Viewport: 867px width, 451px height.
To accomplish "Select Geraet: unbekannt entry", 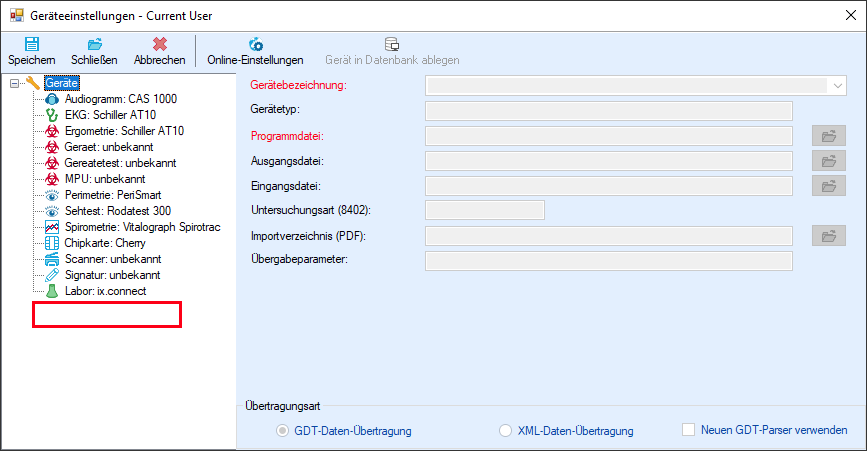I will (109, 147).
